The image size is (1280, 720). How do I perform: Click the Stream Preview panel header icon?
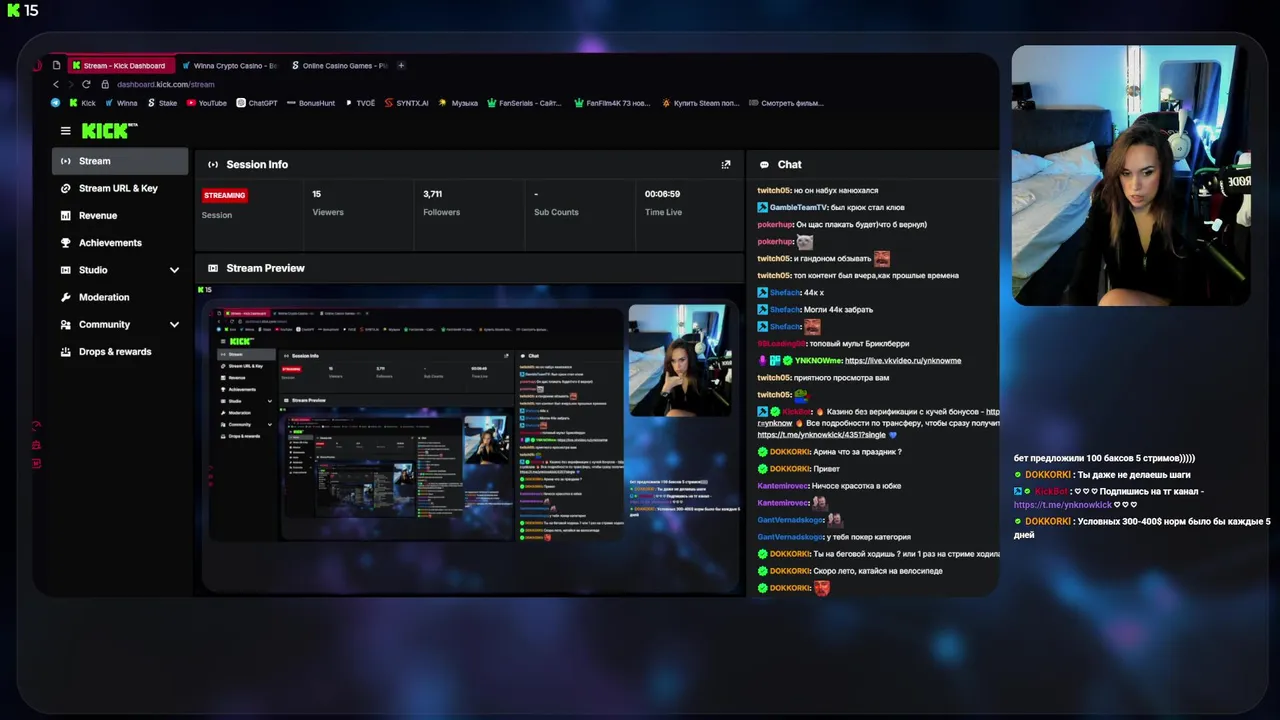coord(213,268)
